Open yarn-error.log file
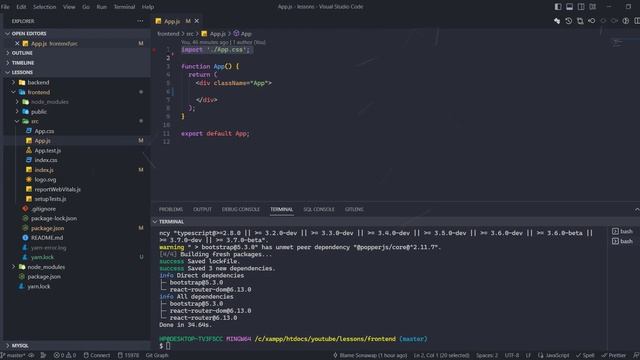 pyautogui.click(x=48, y=247)
